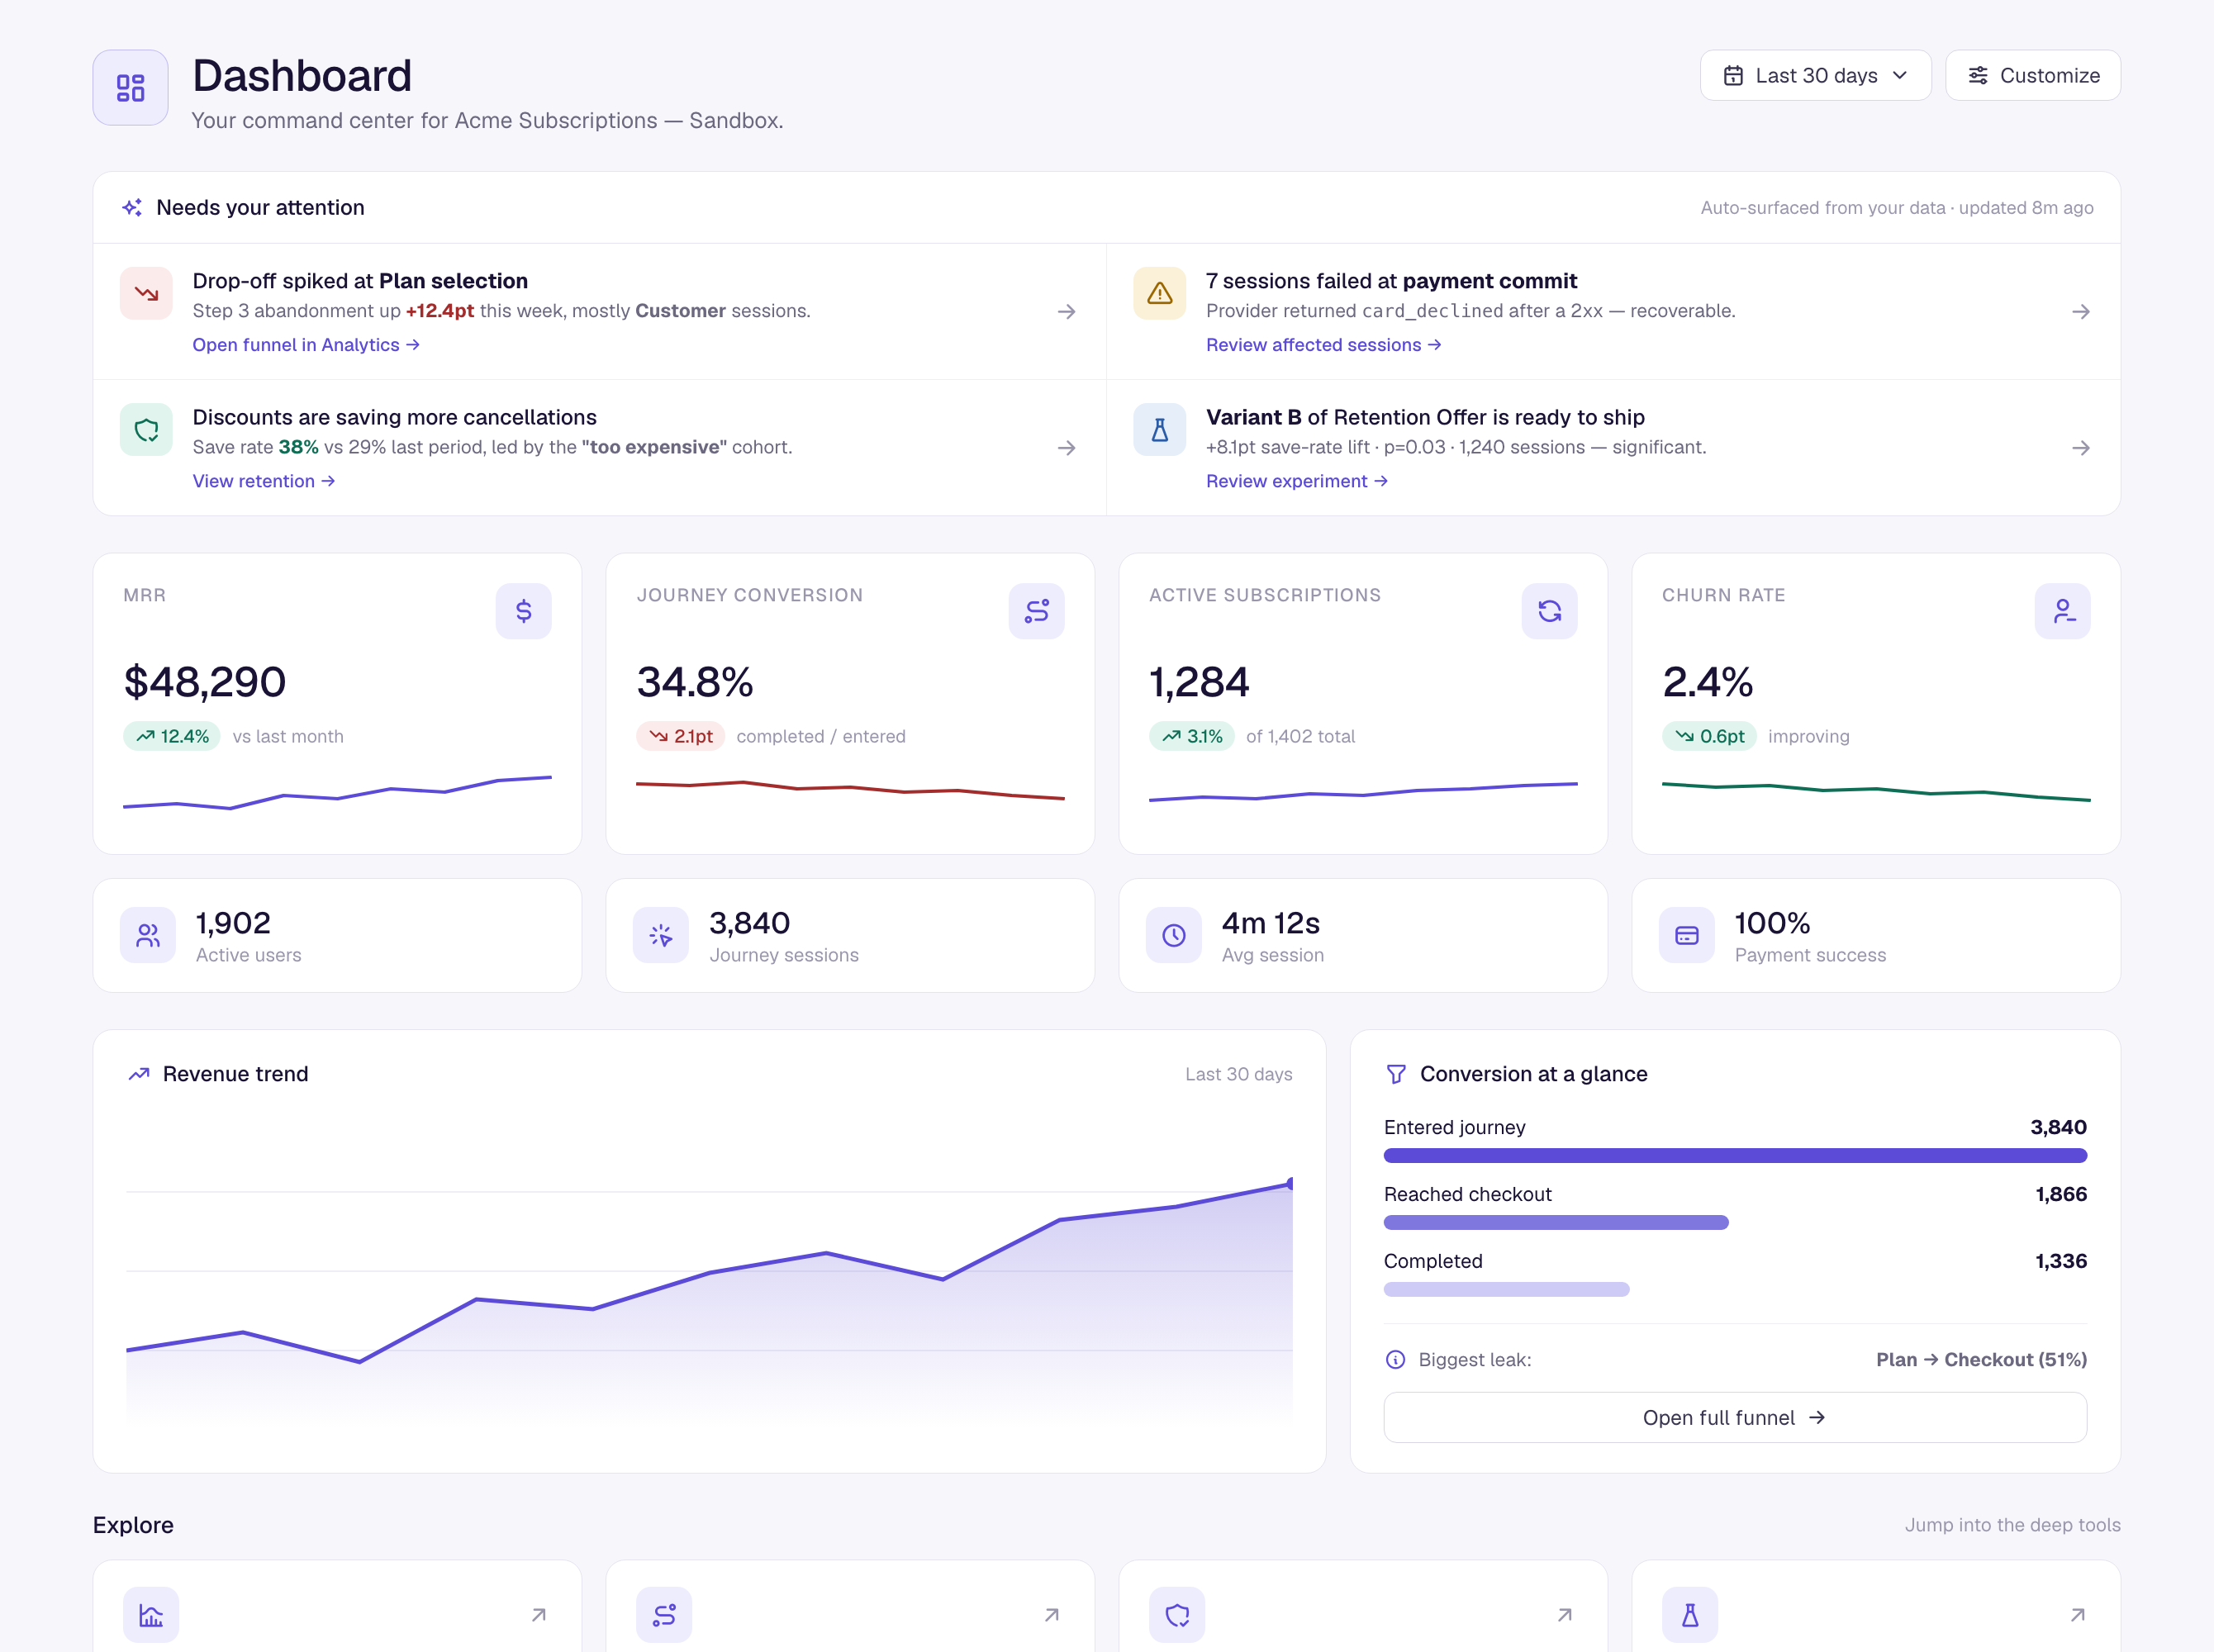Viewport: 2214px width, 1652px height.
Task: Click the Customize button
Action: [x=2032, y=76]
